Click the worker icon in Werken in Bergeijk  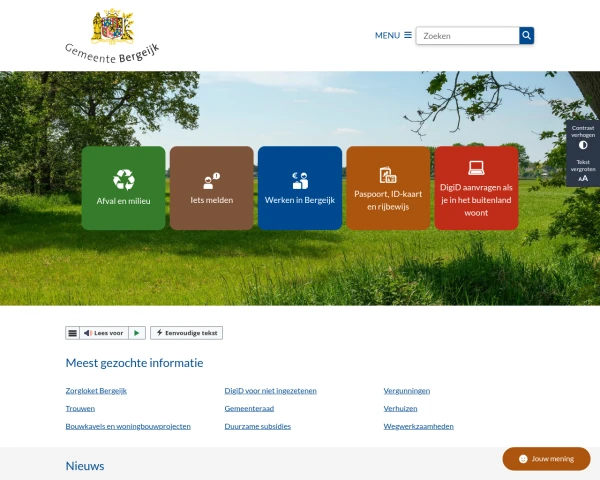pyautogui.click(x=300, y=181)
